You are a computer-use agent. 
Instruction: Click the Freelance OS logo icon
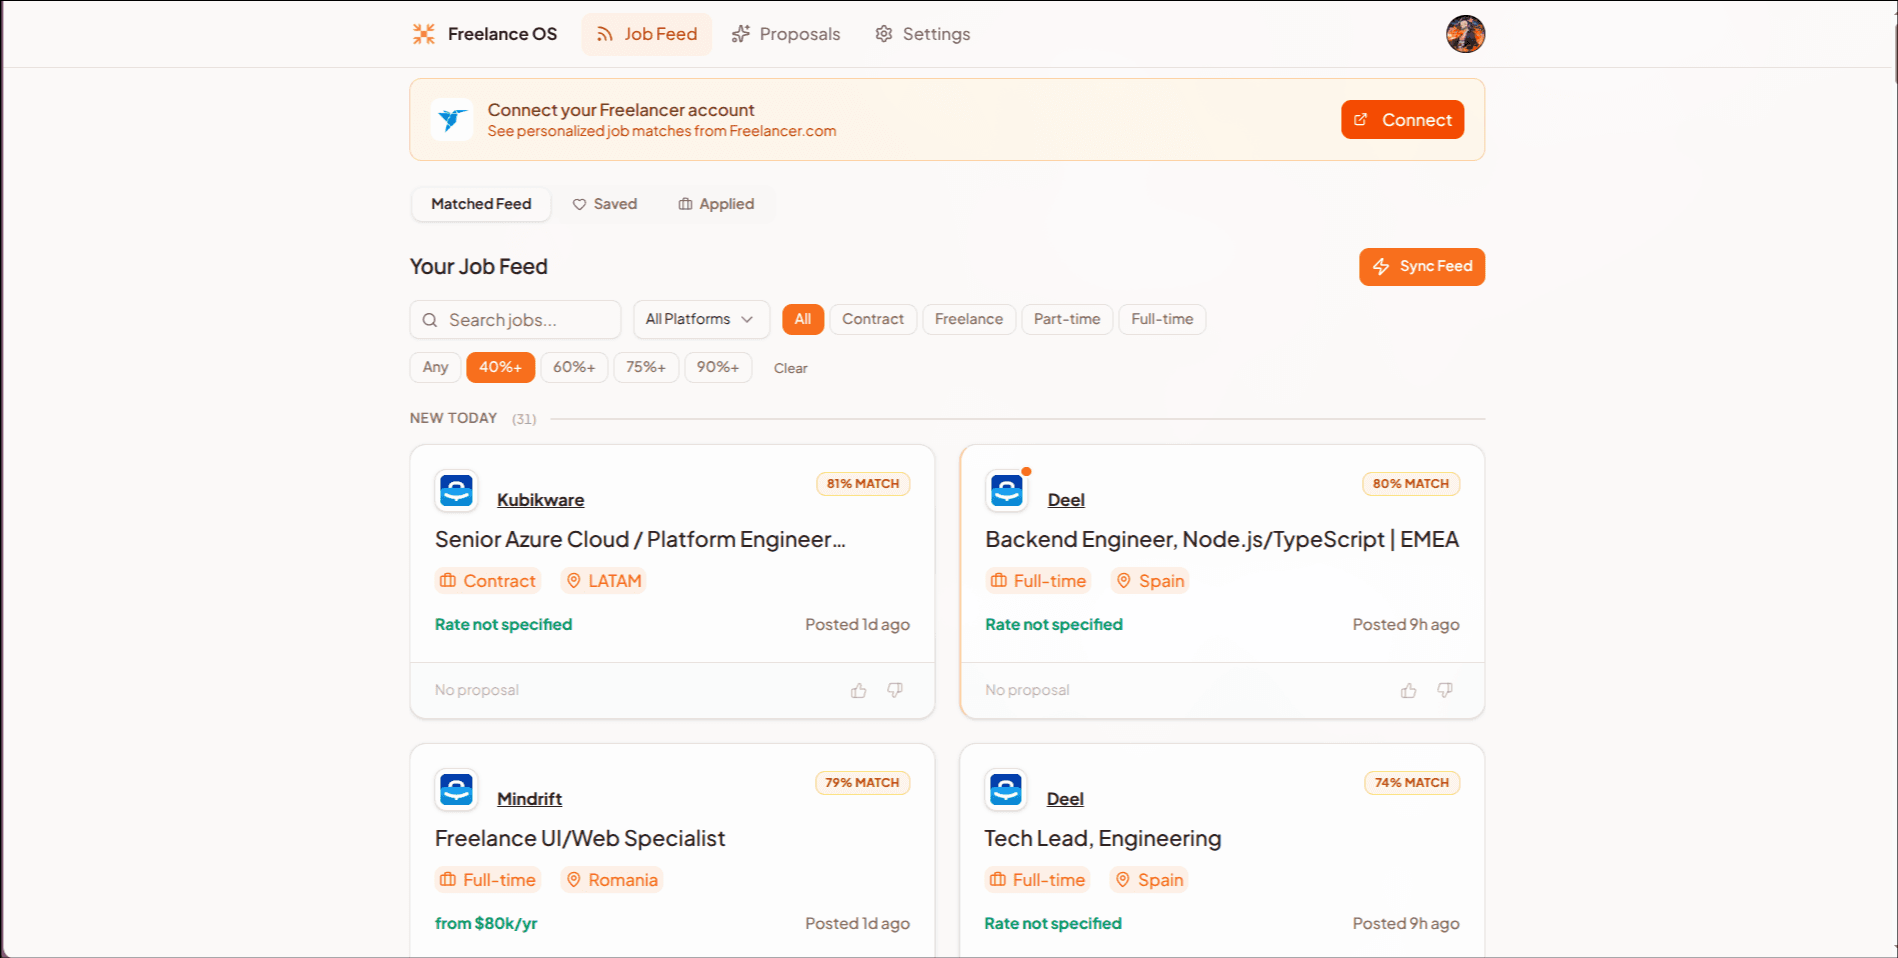[x=424, y=34]
